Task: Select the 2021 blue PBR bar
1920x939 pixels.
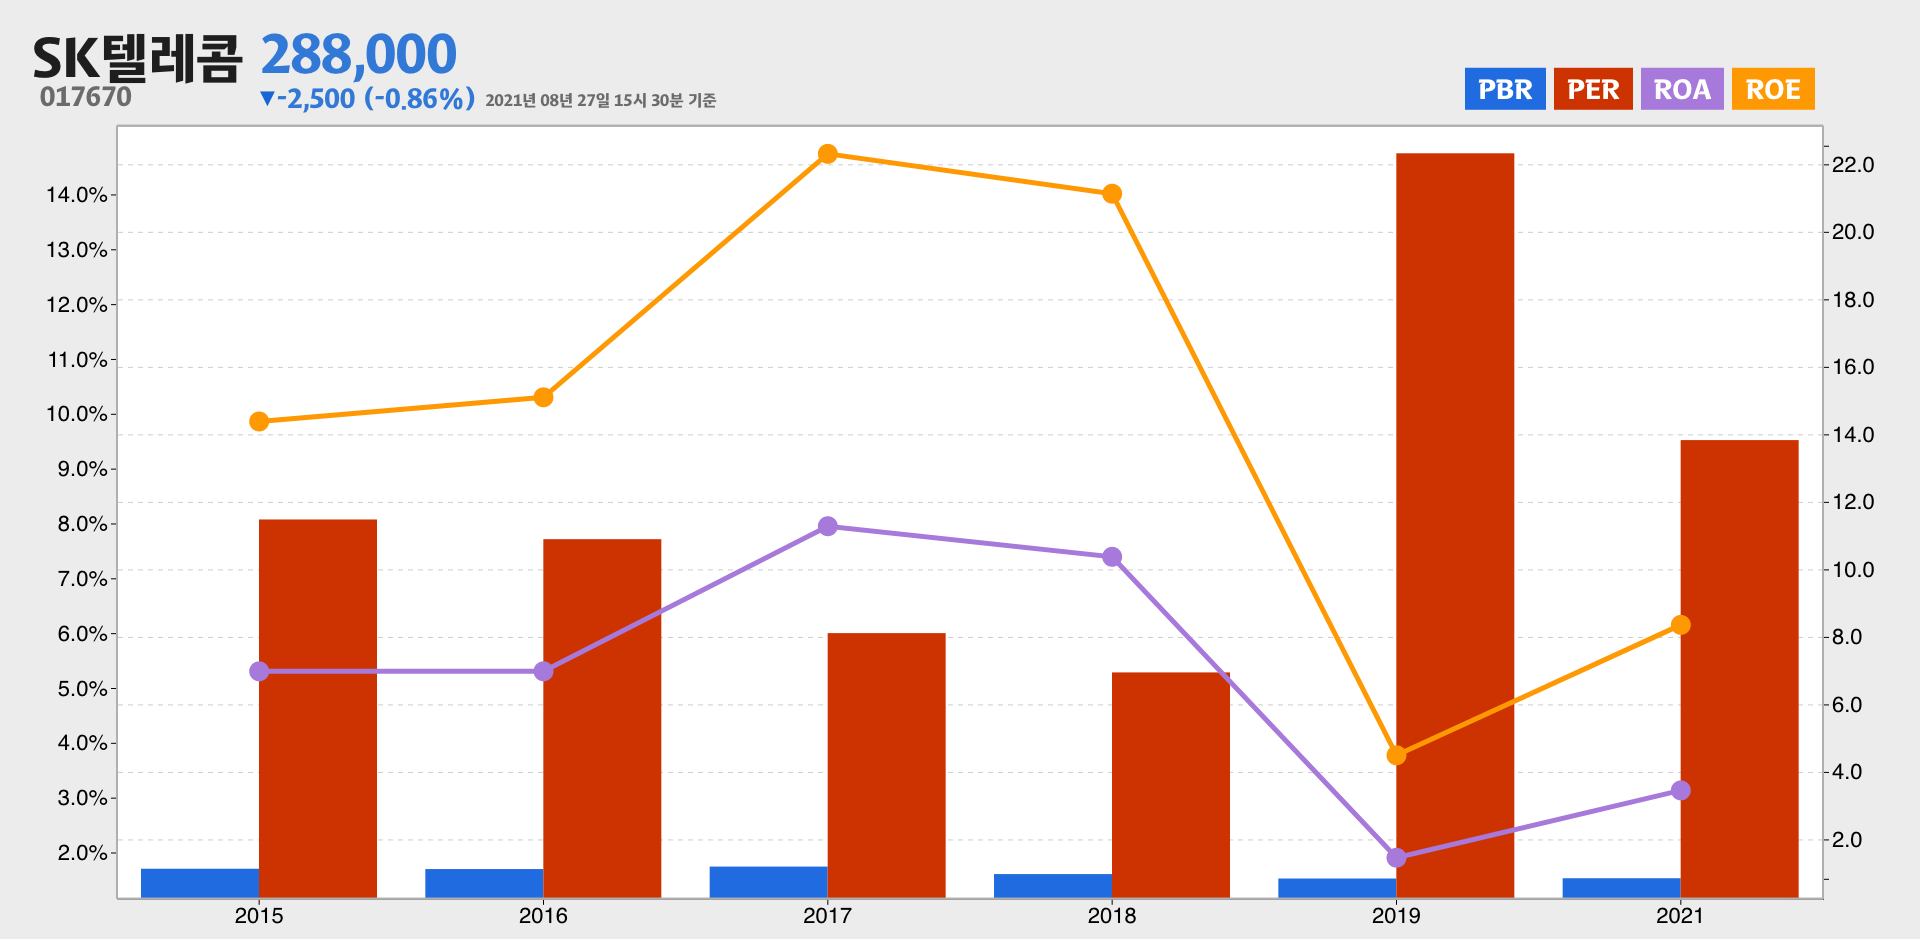Action: tap(1622, 888)
